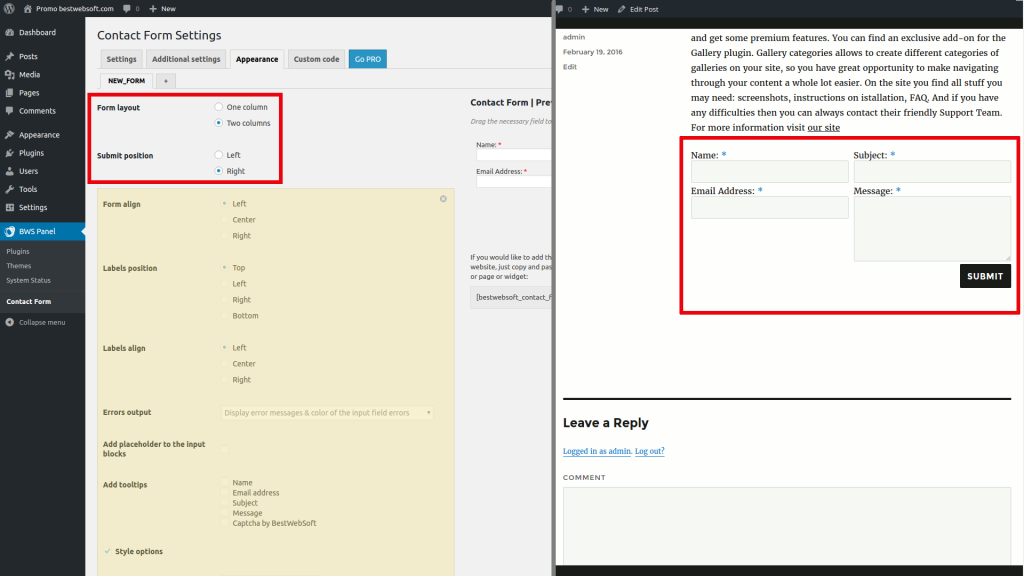Open the Errors output dropdown
Screen dimensions: 1024x576
[x=327, y=412]
